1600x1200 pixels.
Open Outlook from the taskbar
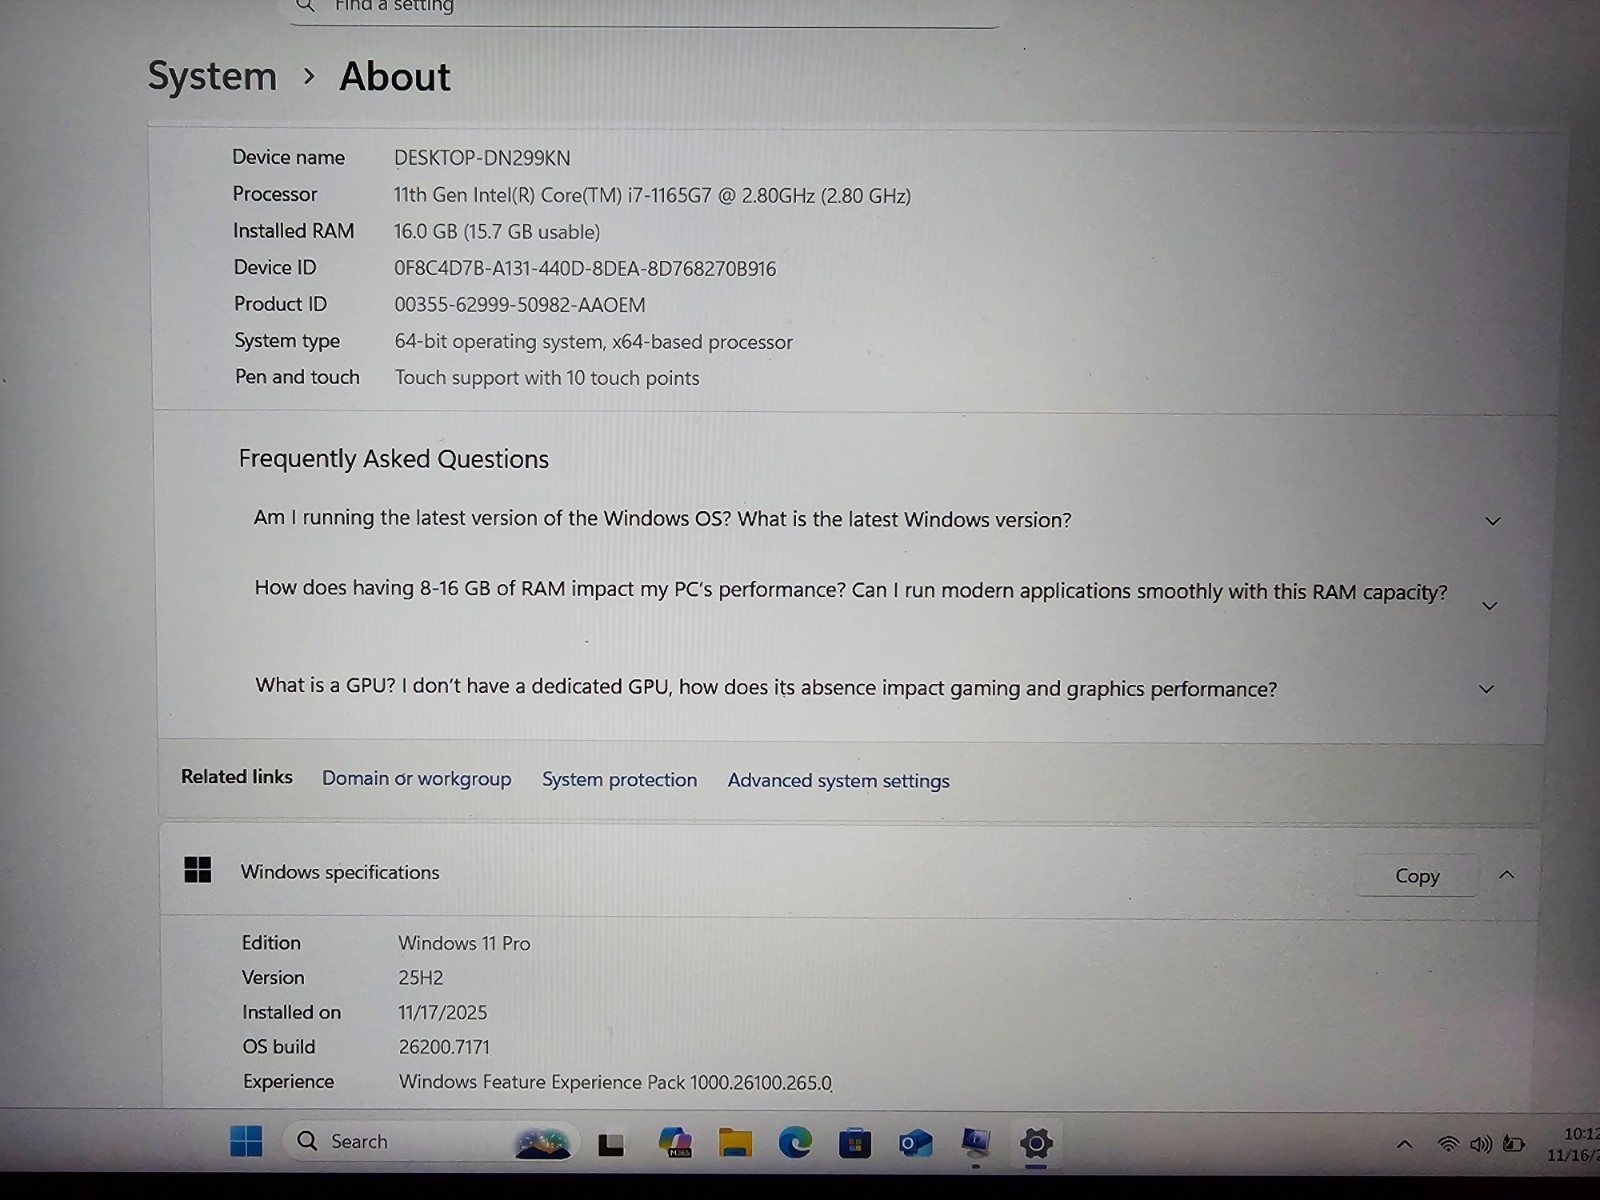click(915, 1143)
